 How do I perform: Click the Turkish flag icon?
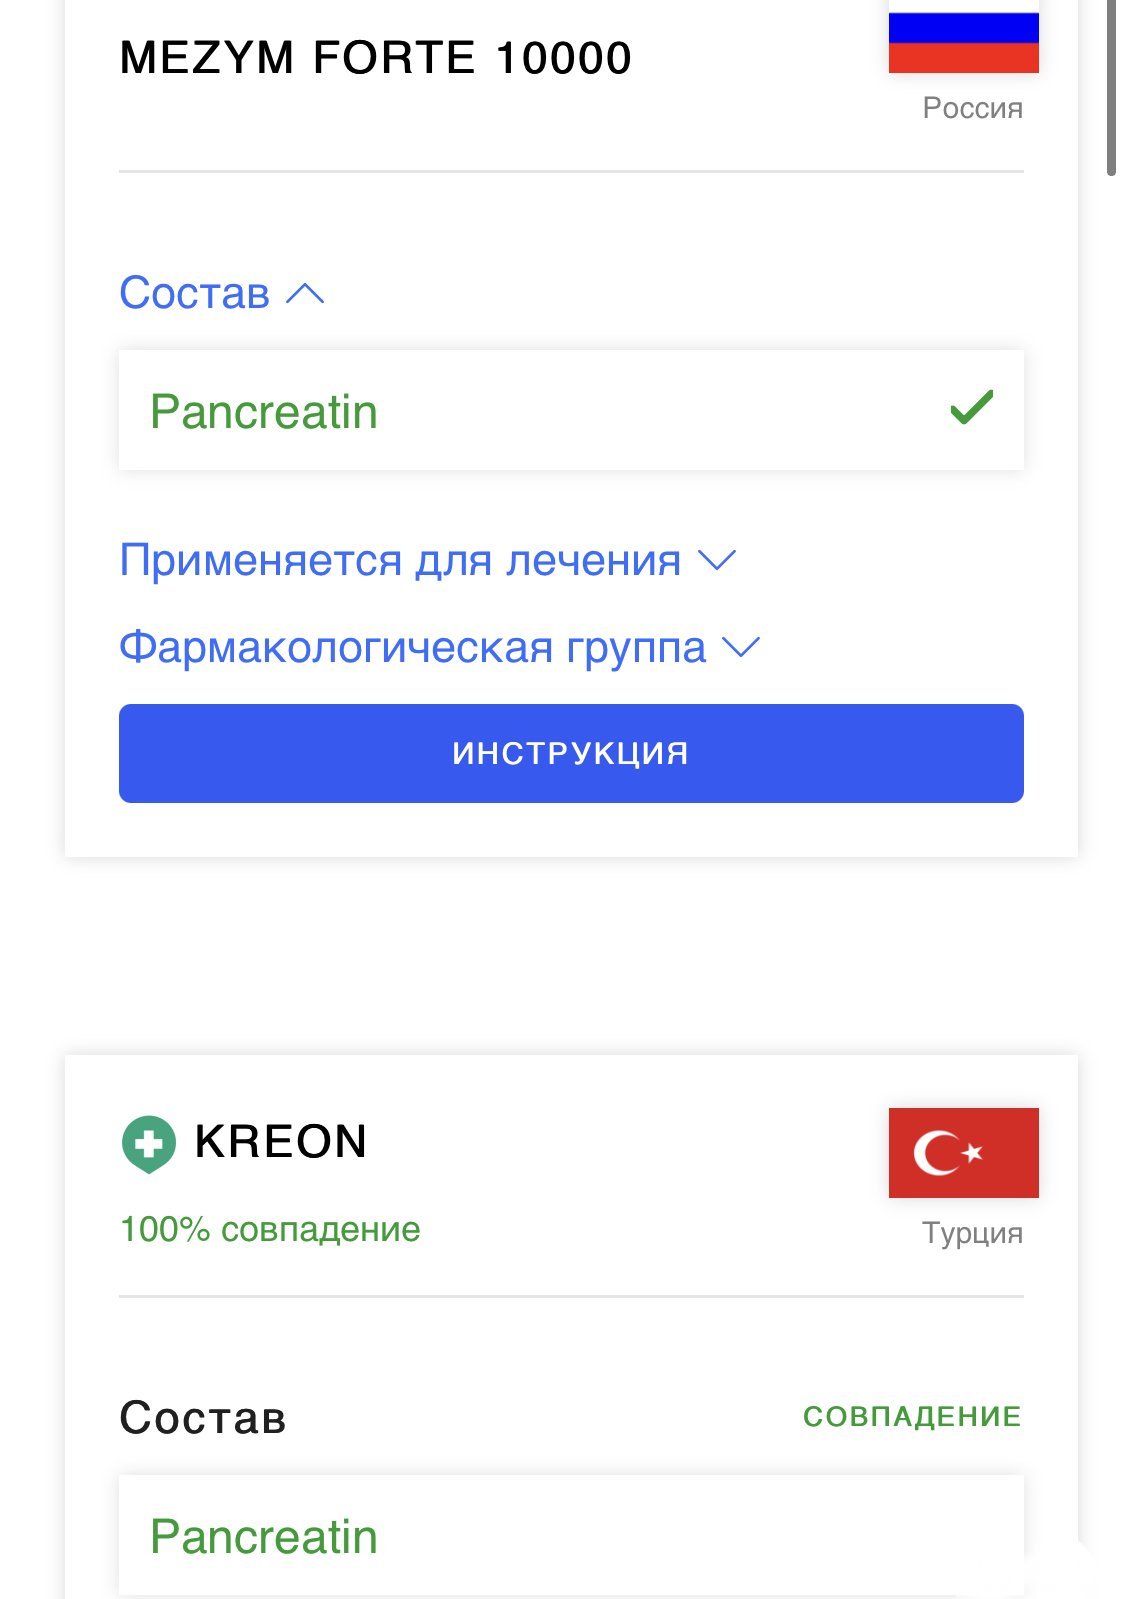pyautogui.click(x=963, y=1152)
